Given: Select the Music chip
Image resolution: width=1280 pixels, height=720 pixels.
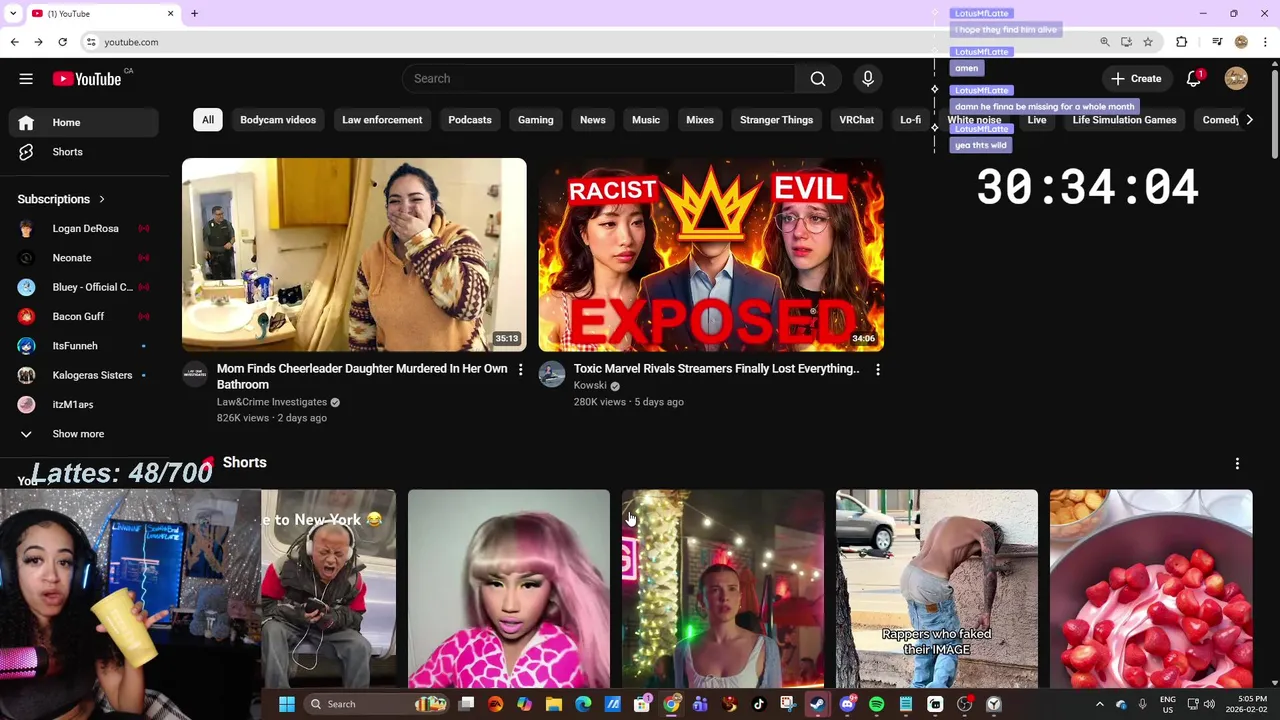Looking at the screenshot, I should 646,120.
